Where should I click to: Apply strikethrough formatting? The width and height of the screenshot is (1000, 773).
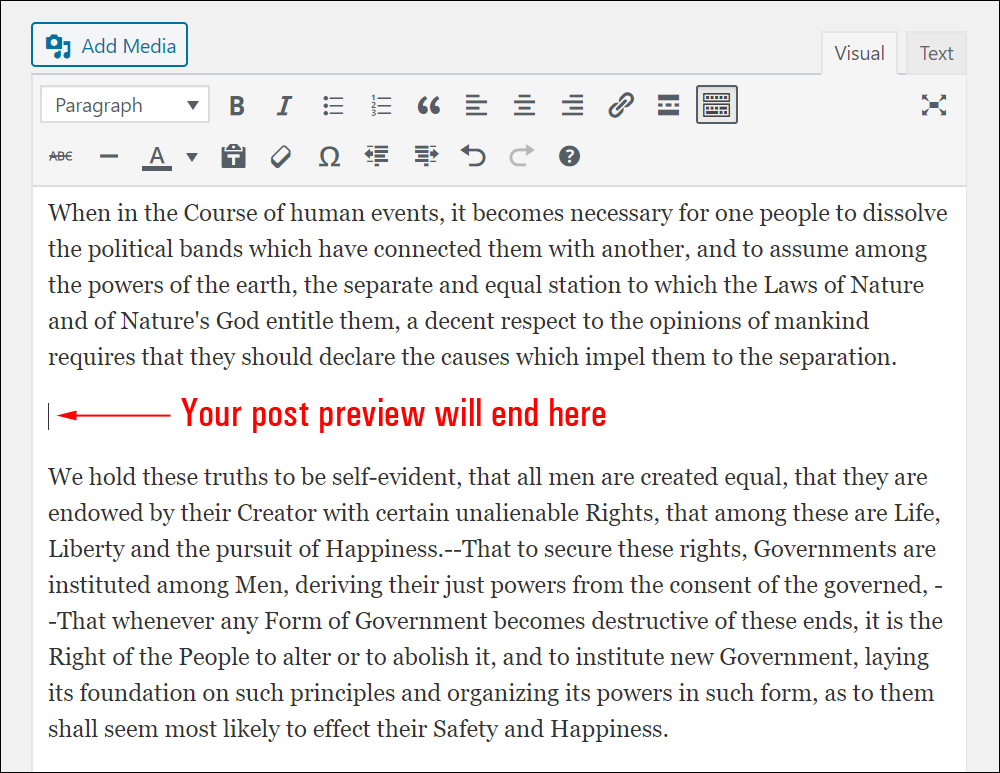(61, 156)
